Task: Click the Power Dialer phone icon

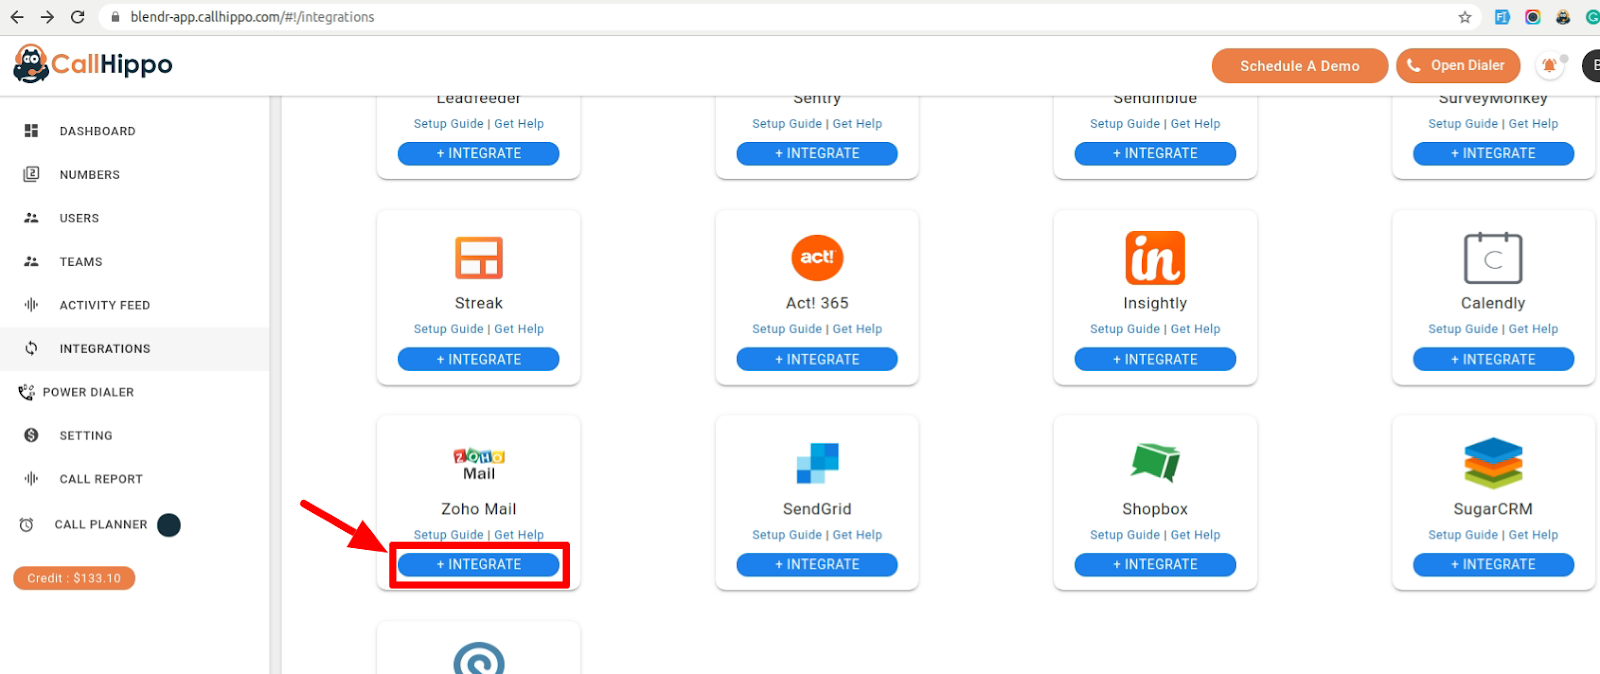Action: click(26, 392)
